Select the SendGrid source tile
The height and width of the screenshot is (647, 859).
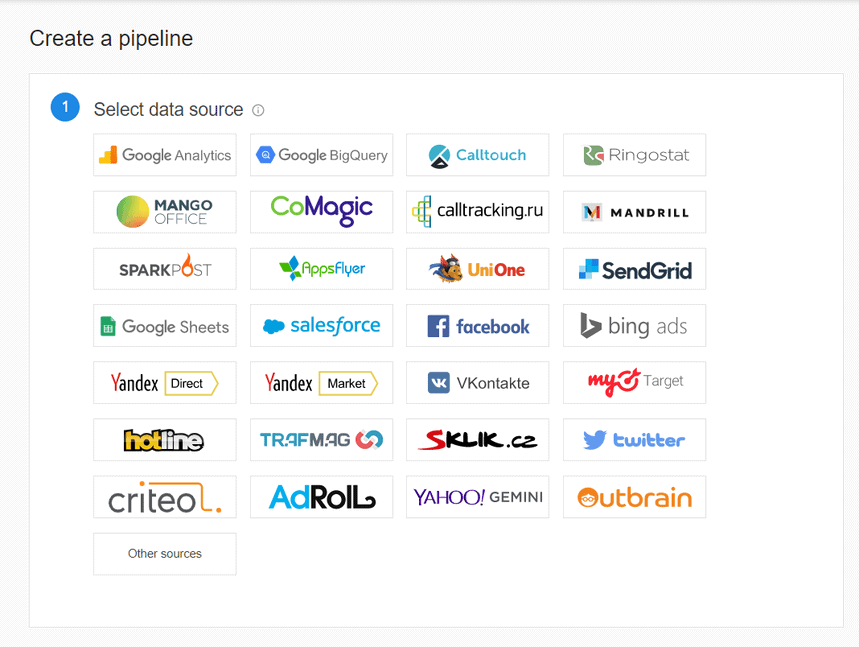[x=634, y=269]
